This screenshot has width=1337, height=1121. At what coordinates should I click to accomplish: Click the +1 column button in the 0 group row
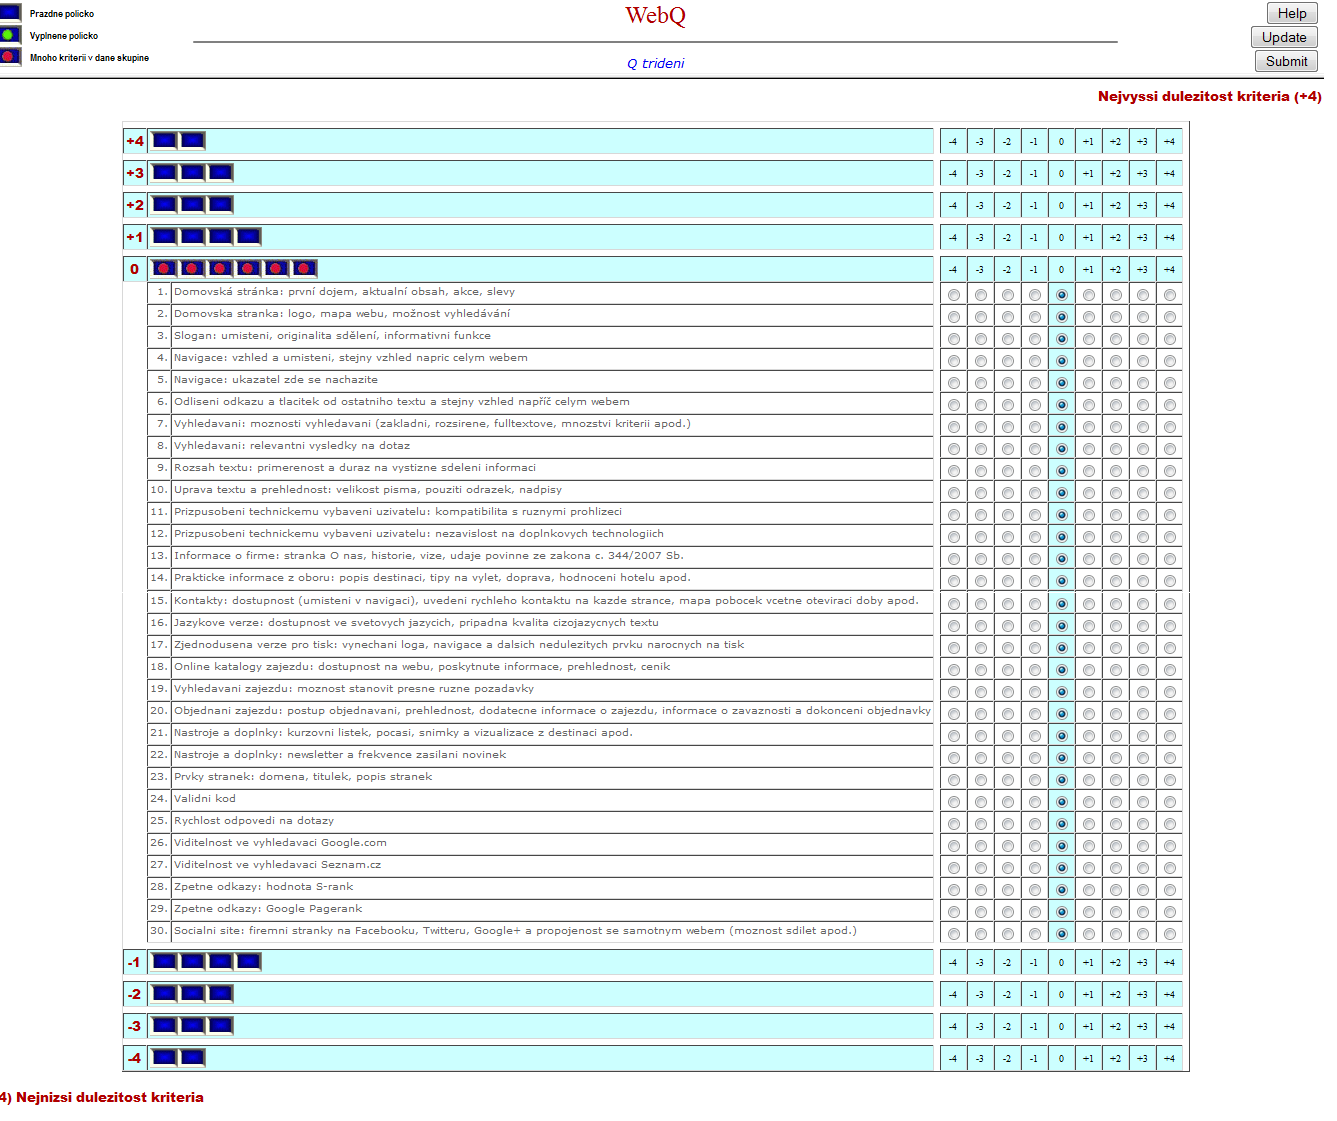point(1088,269)
